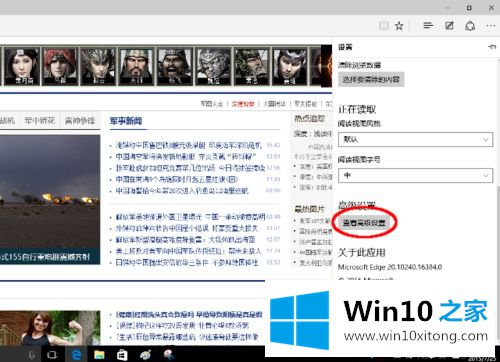Open the 155 artillery firing photo

[50, 199]
